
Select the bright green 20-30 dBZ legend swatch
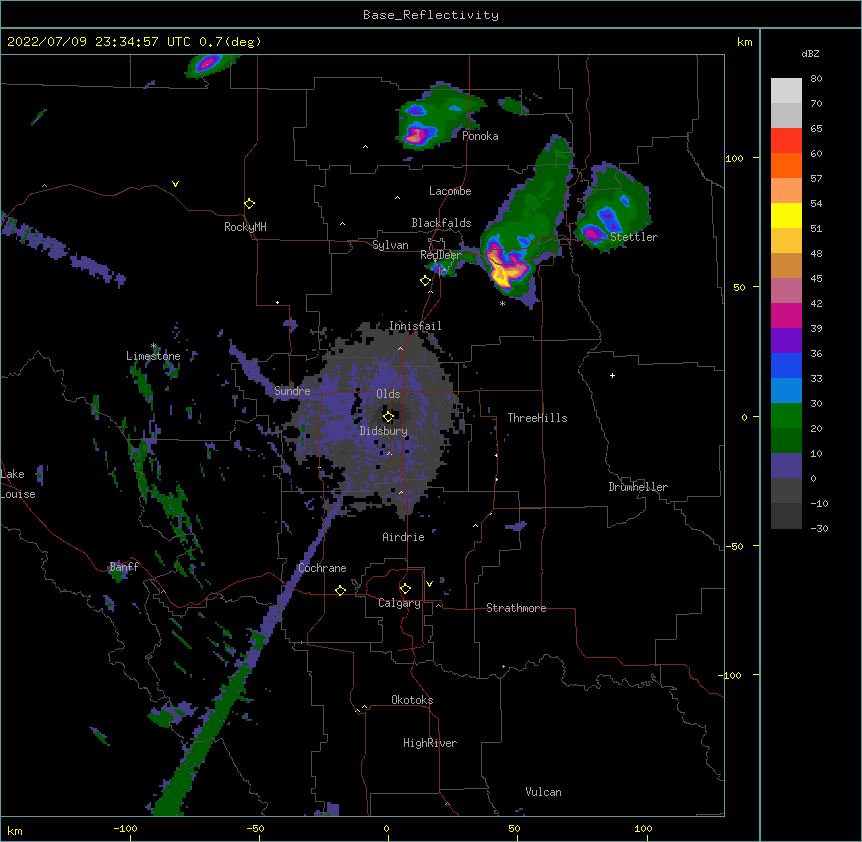click(x=786, y=416)
